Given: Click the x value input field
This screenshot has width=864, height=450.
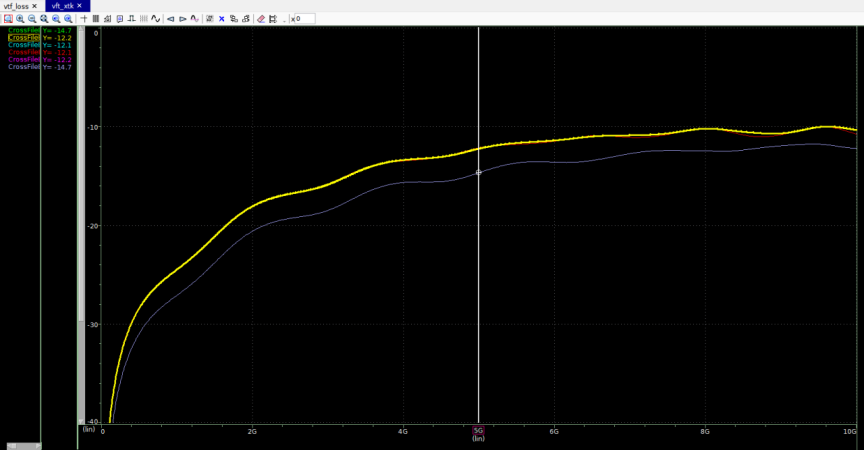Looking at the screenshot, I should [x=305, y=19].
